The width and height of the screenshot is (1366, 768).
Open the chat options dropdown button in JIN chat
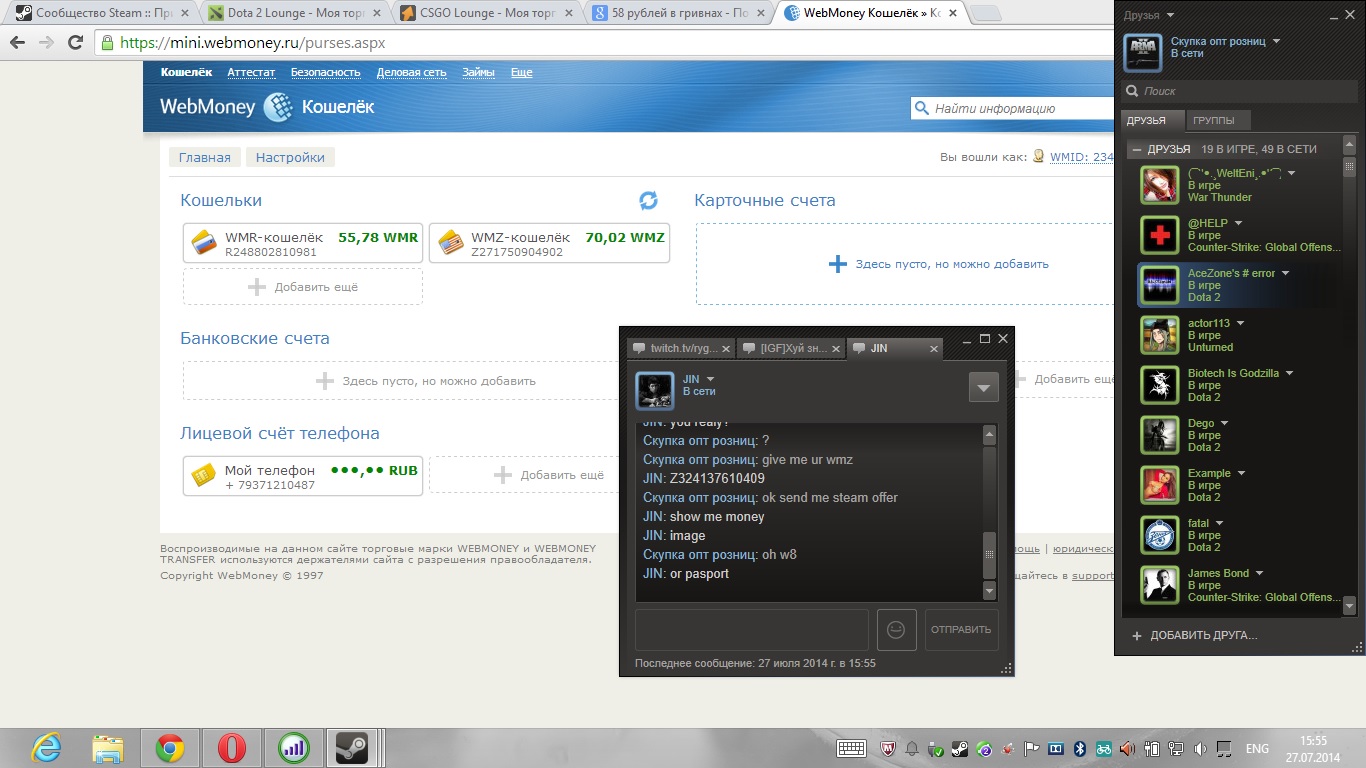click(984, 387)
